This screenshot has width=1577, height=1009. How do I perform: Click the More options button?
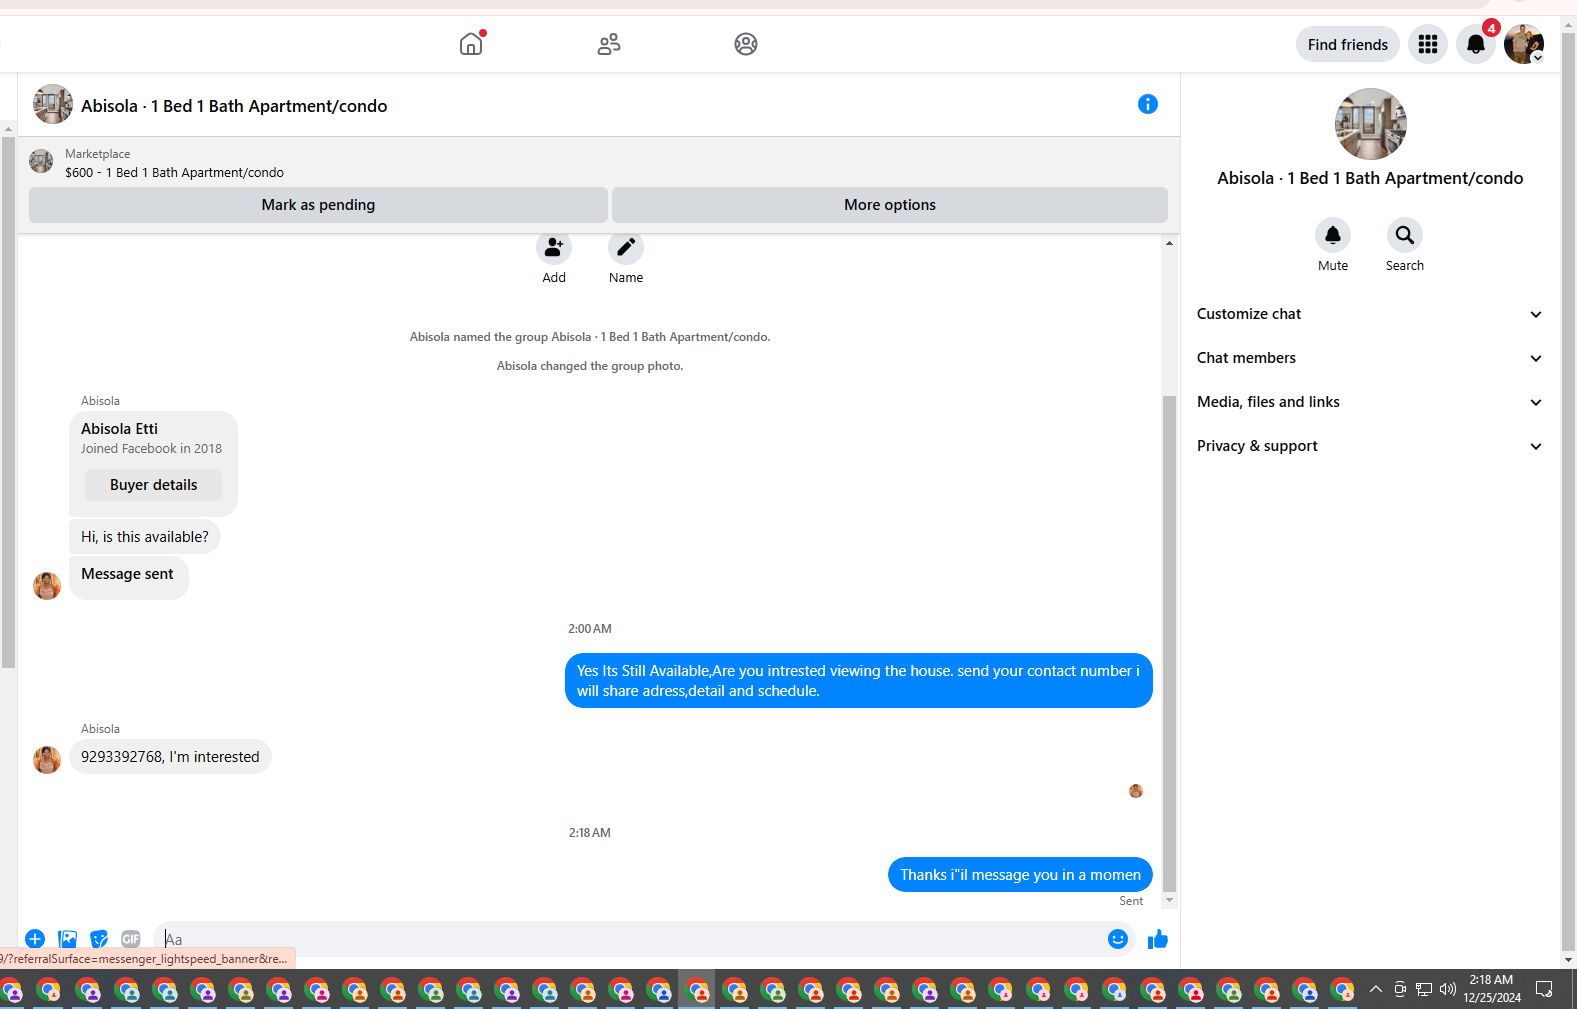point(890,205)
